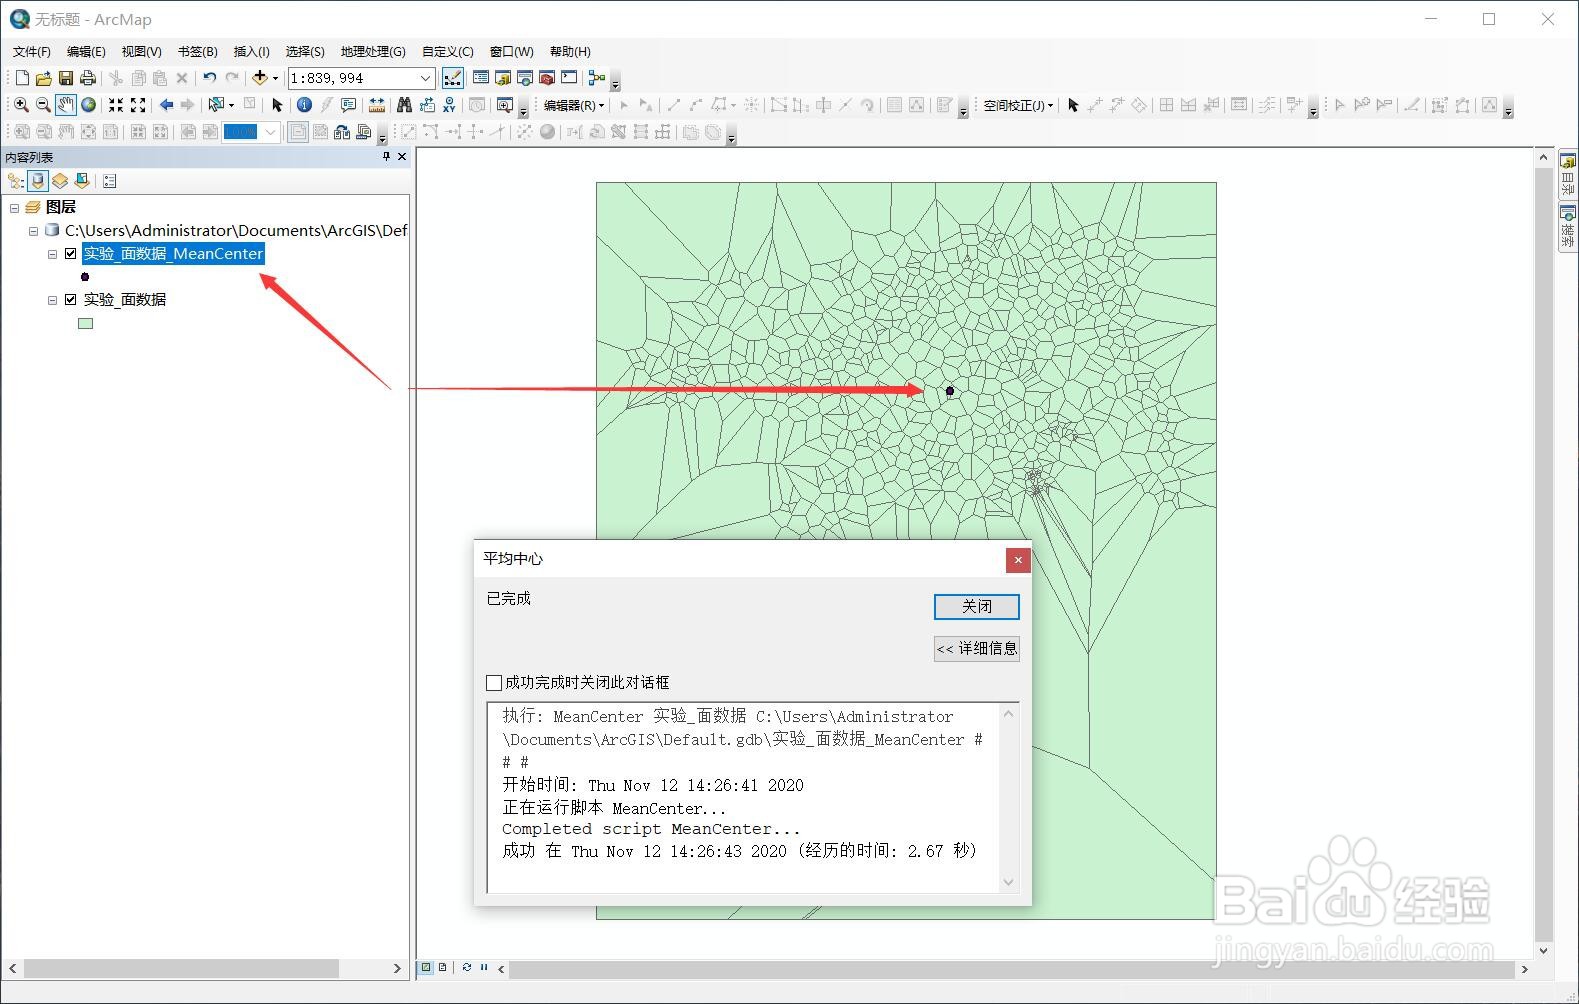Open the ArcToolbox window
The image size is (1579, 1004).
[x=547, y=78]
